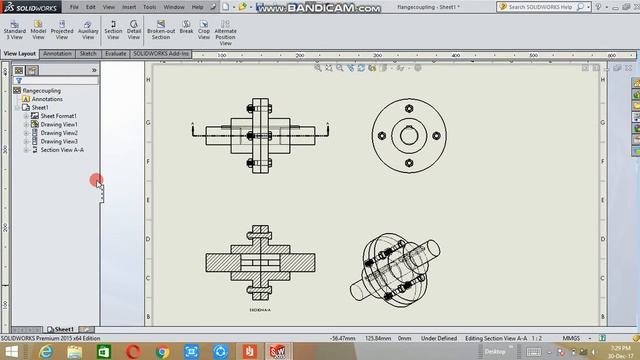Choose Alternate Position View tool
The width and height of the screenshot is (640, 360).
click(225, 33)
